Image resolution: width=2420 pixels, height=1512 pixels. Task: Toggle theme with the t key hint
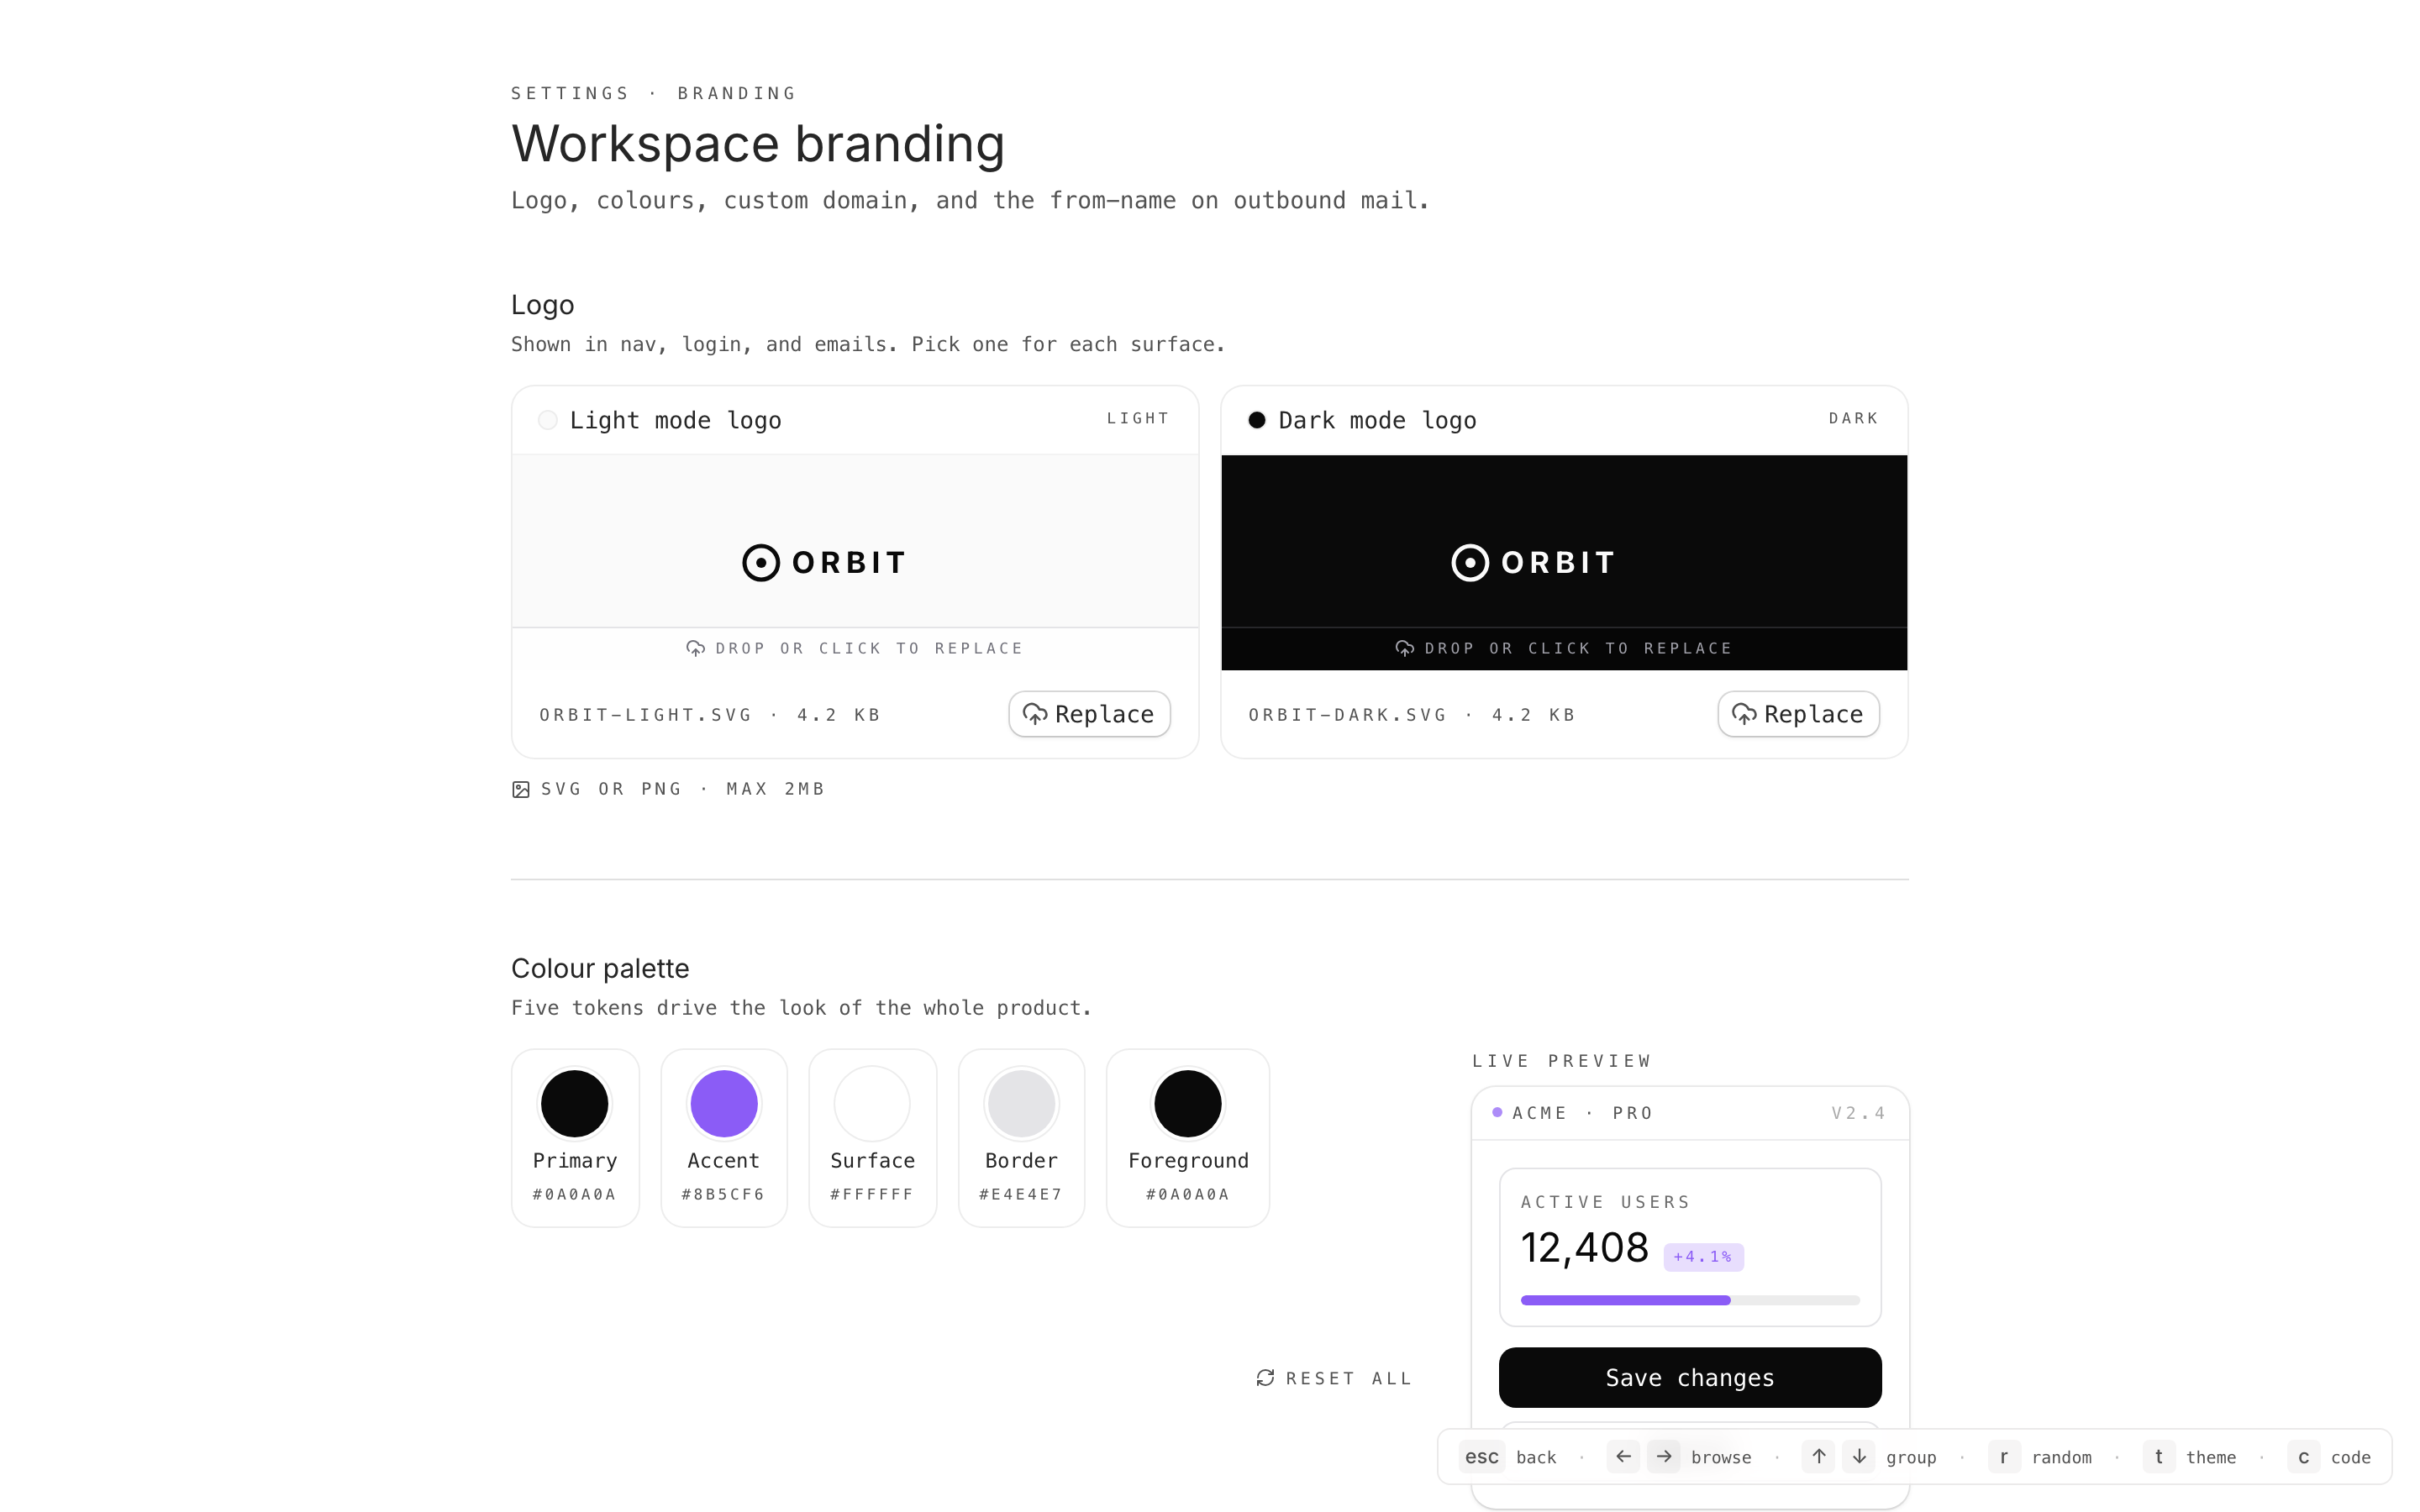click(x=2158, y=1457)
